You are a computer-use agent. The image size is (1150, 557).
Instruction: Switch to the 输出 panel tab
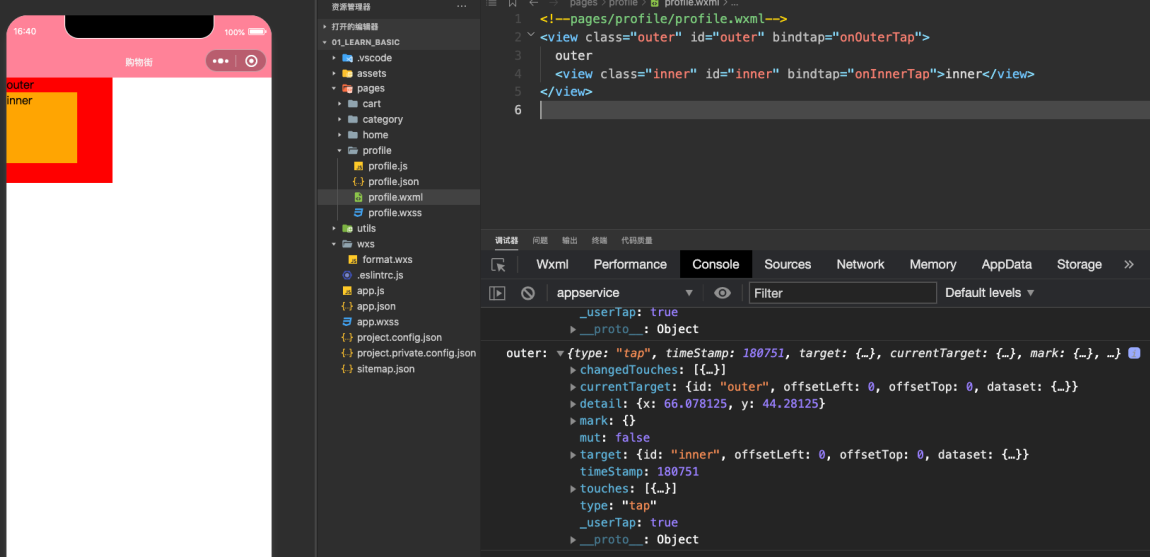[x=570, y=241]
